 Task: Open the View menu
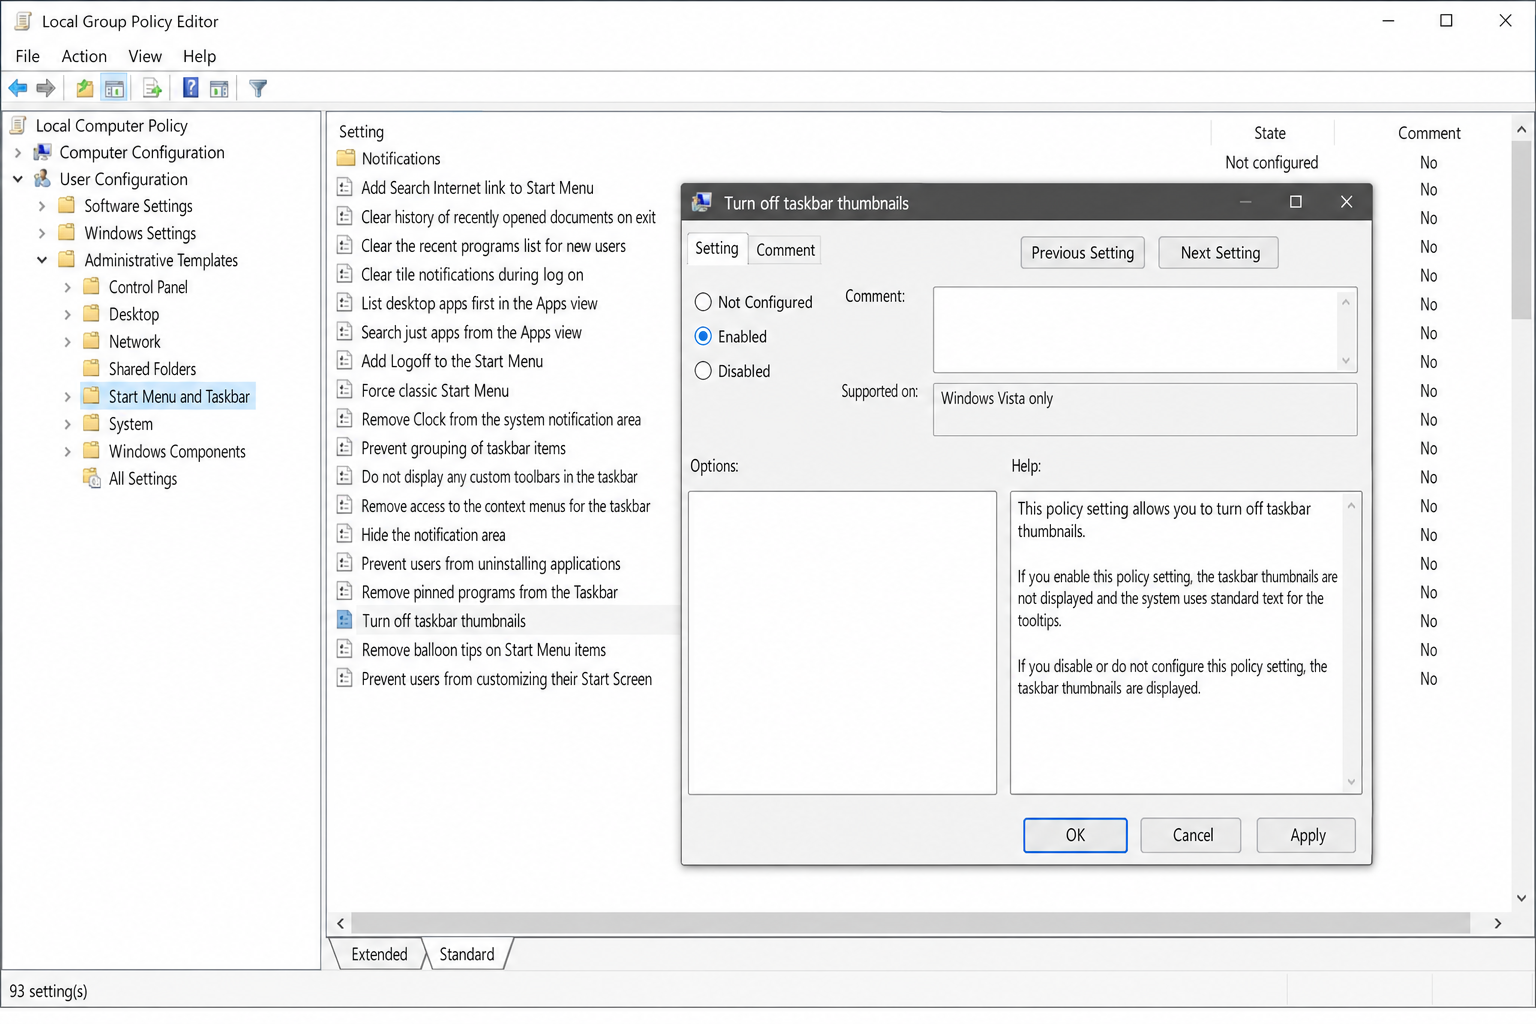coord(145,56)
